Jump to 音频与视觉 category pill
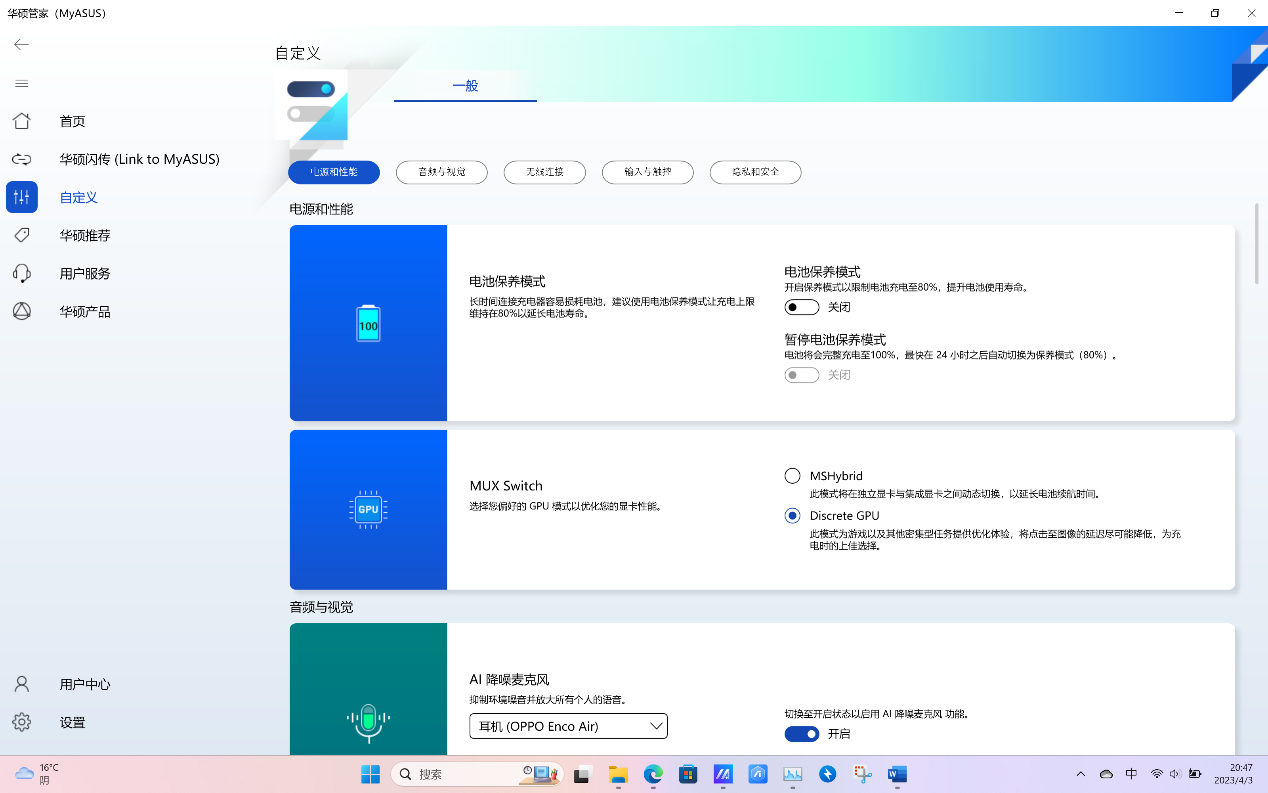This screenshot has height=793, width=1268. [441, 172]
